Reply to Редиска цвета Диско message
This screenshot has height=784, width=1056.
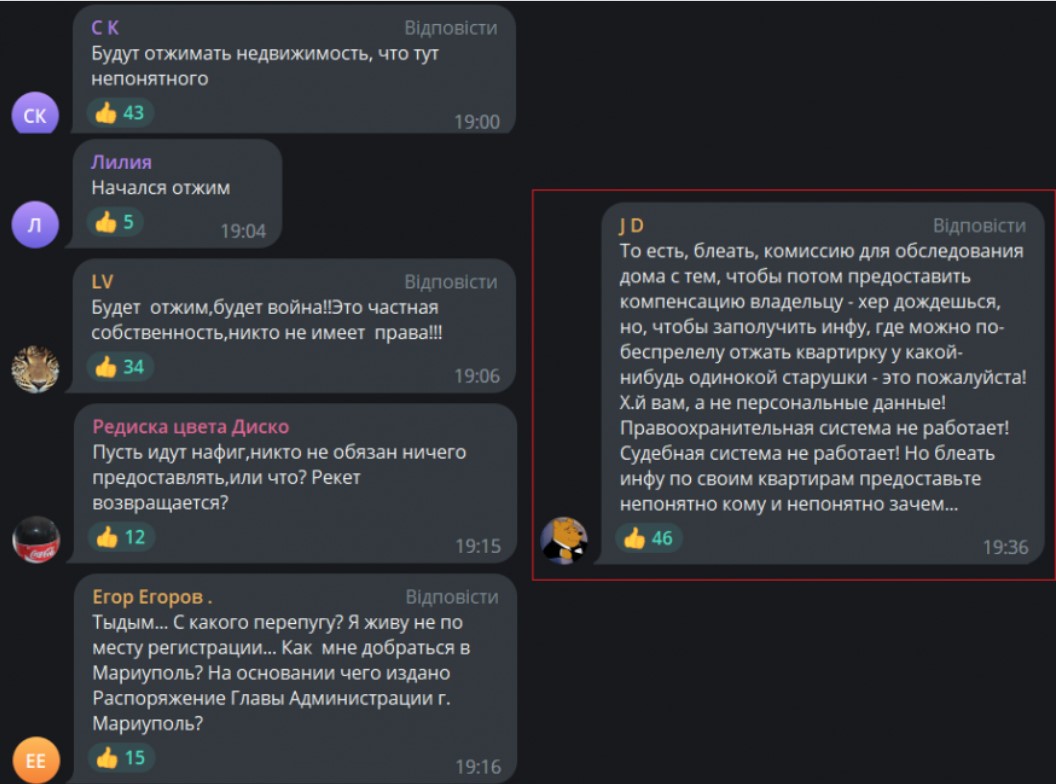point(450,427)
